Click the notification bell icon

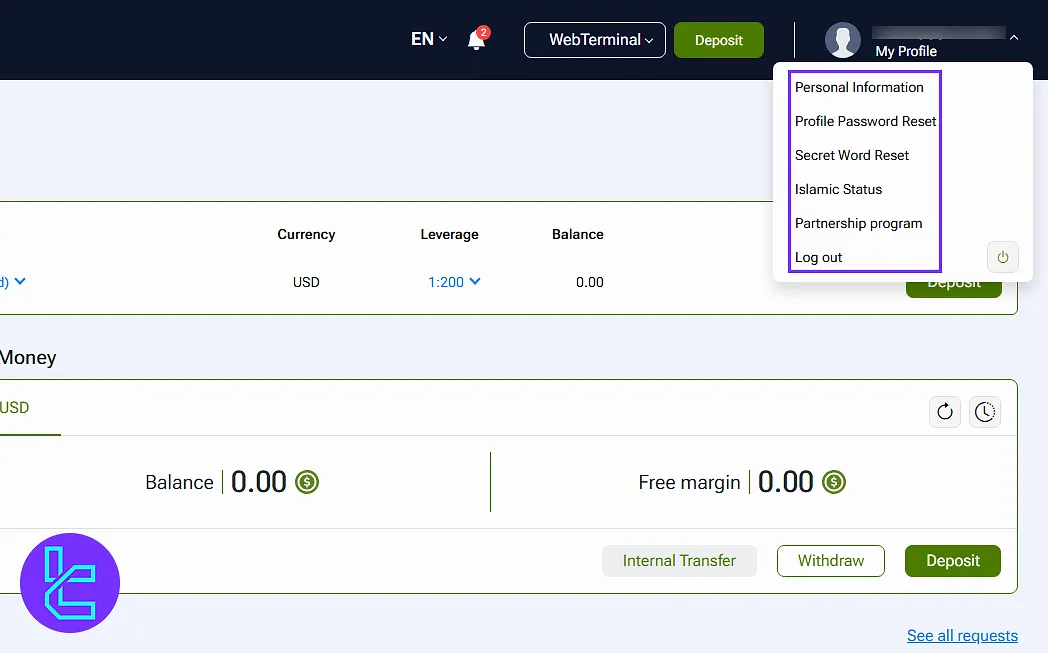477,40
